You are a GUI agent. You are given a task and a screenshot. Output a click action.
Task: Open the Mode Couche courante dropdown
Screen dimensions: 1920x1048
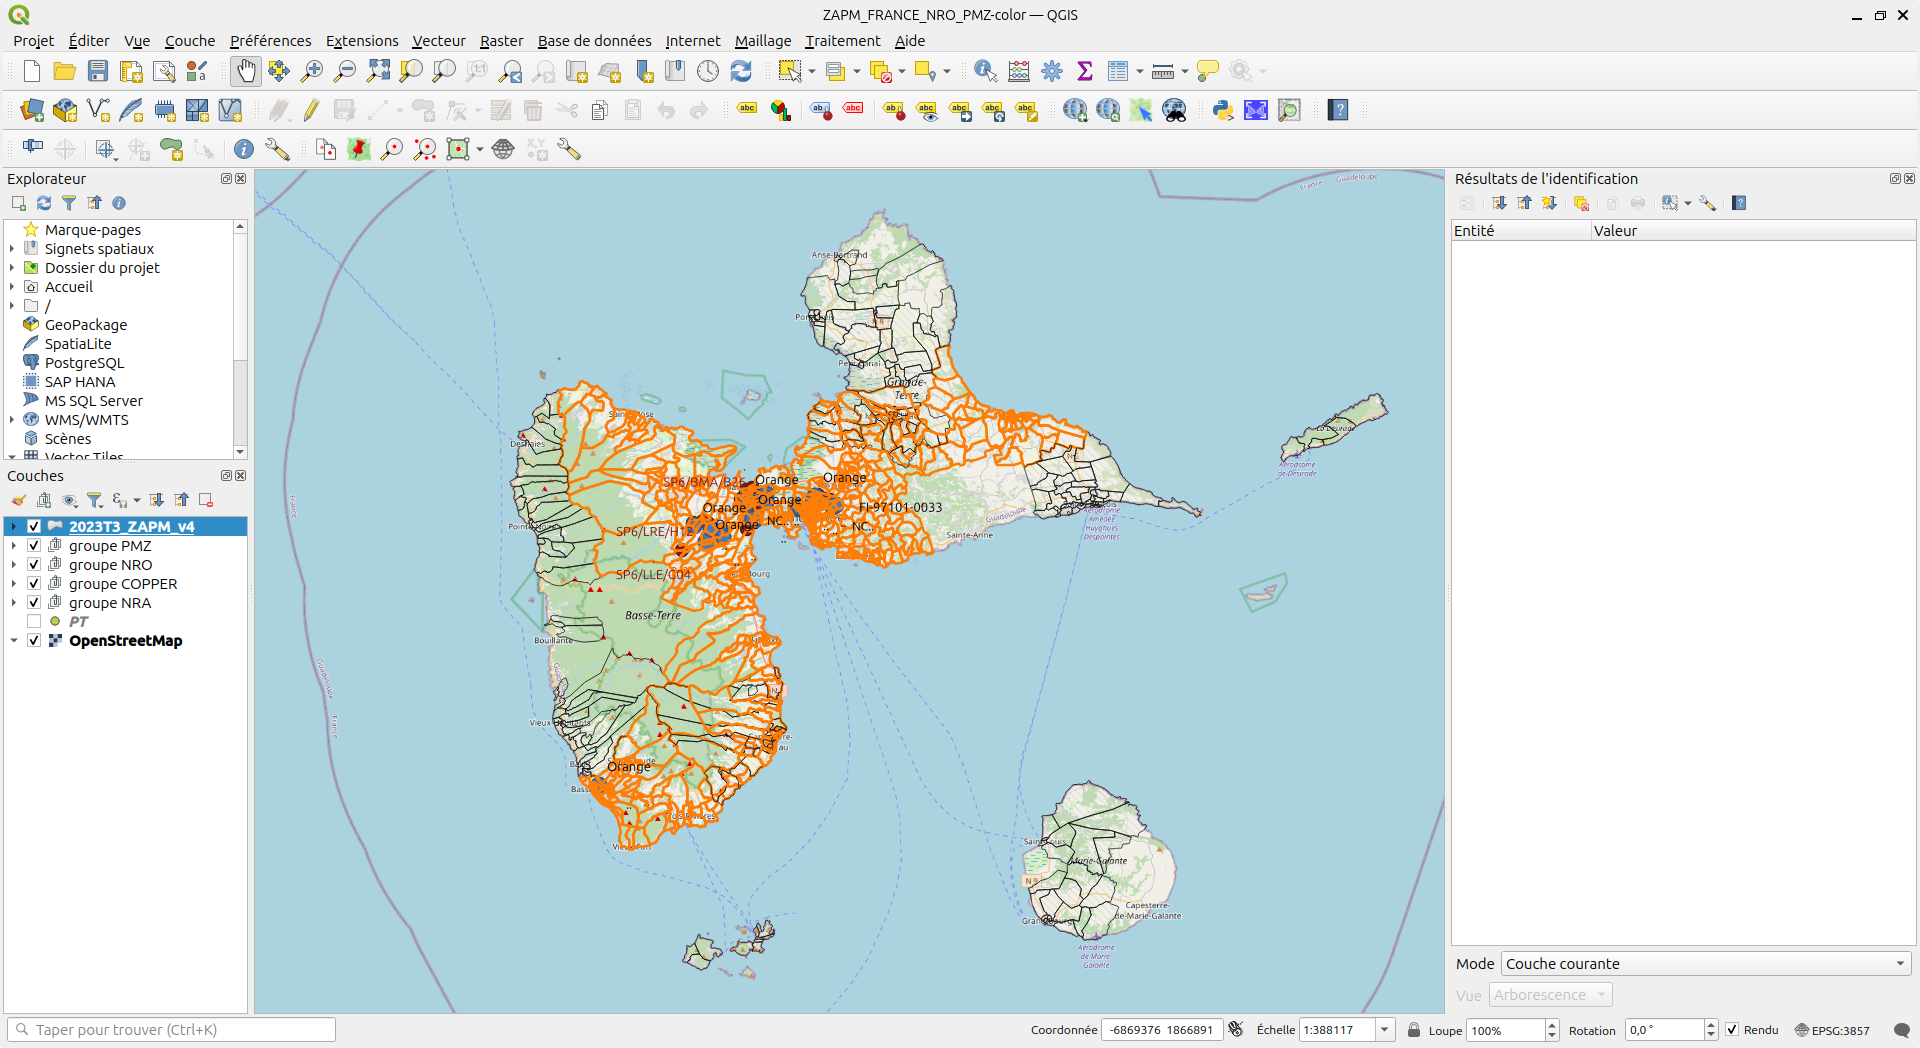[1706, 964]
